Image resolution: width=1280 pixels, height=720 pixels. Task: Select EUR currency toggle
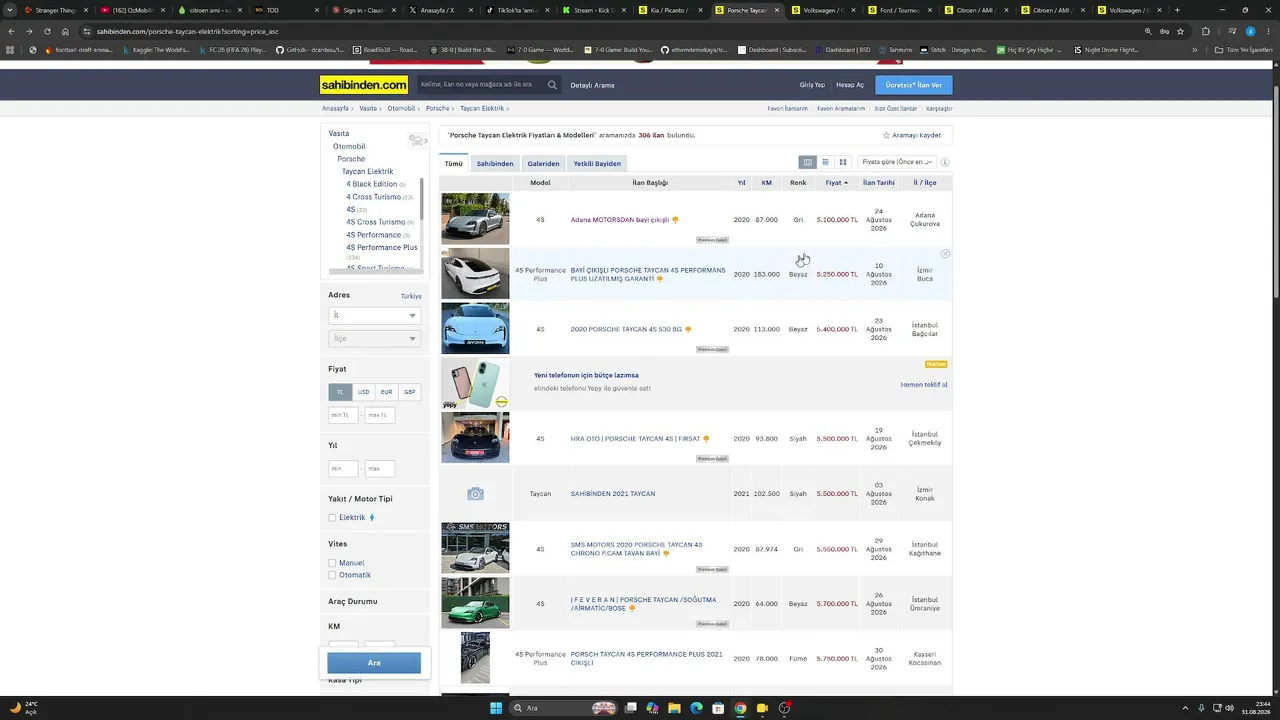coord(386,392)
